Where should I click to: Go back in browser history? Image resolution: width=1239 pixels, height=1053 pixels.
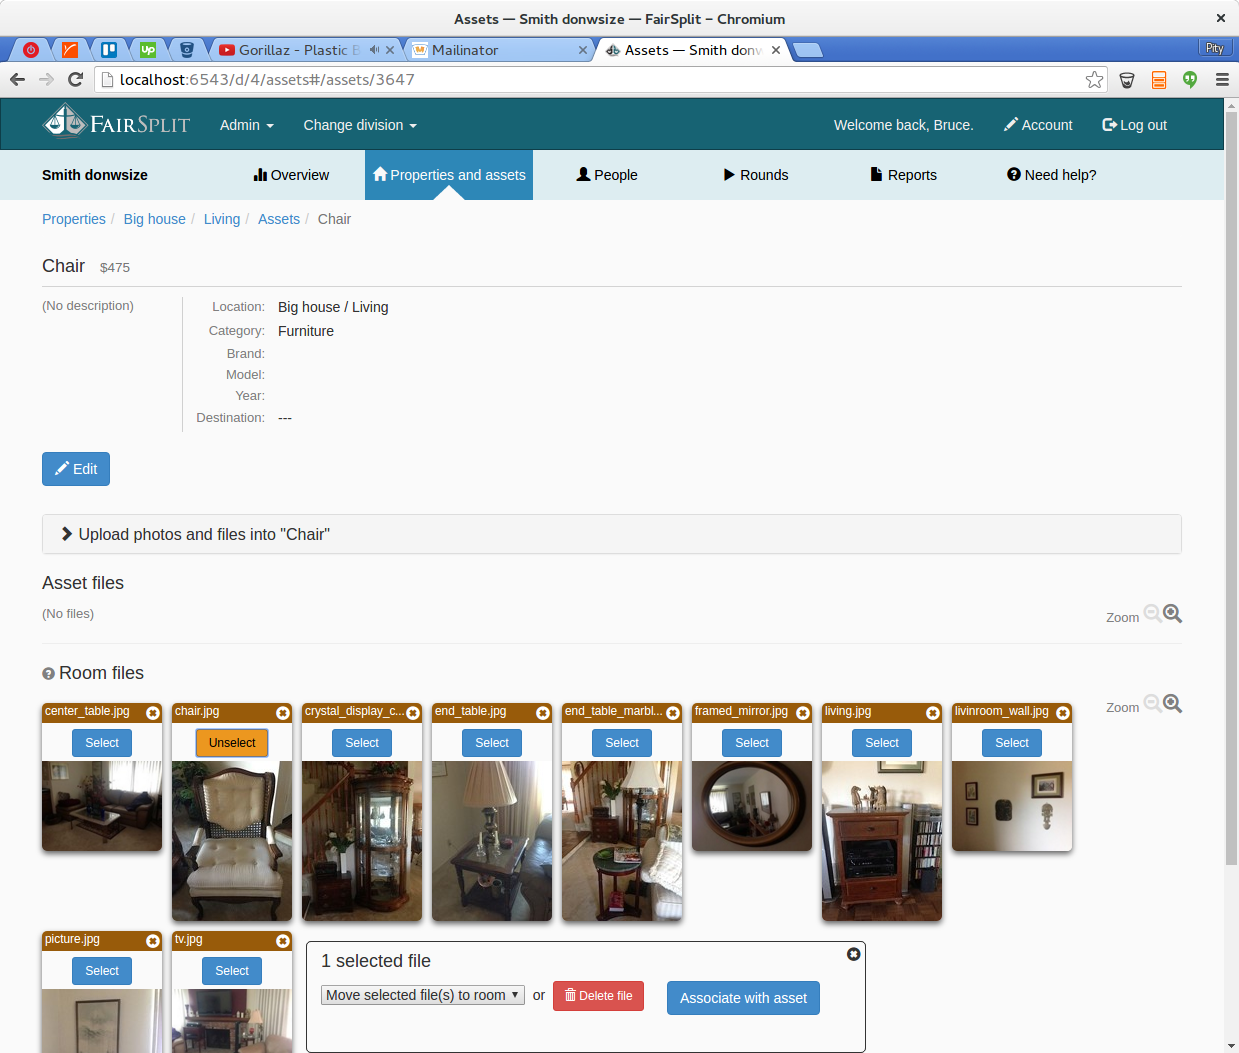(x=17, y=80)
